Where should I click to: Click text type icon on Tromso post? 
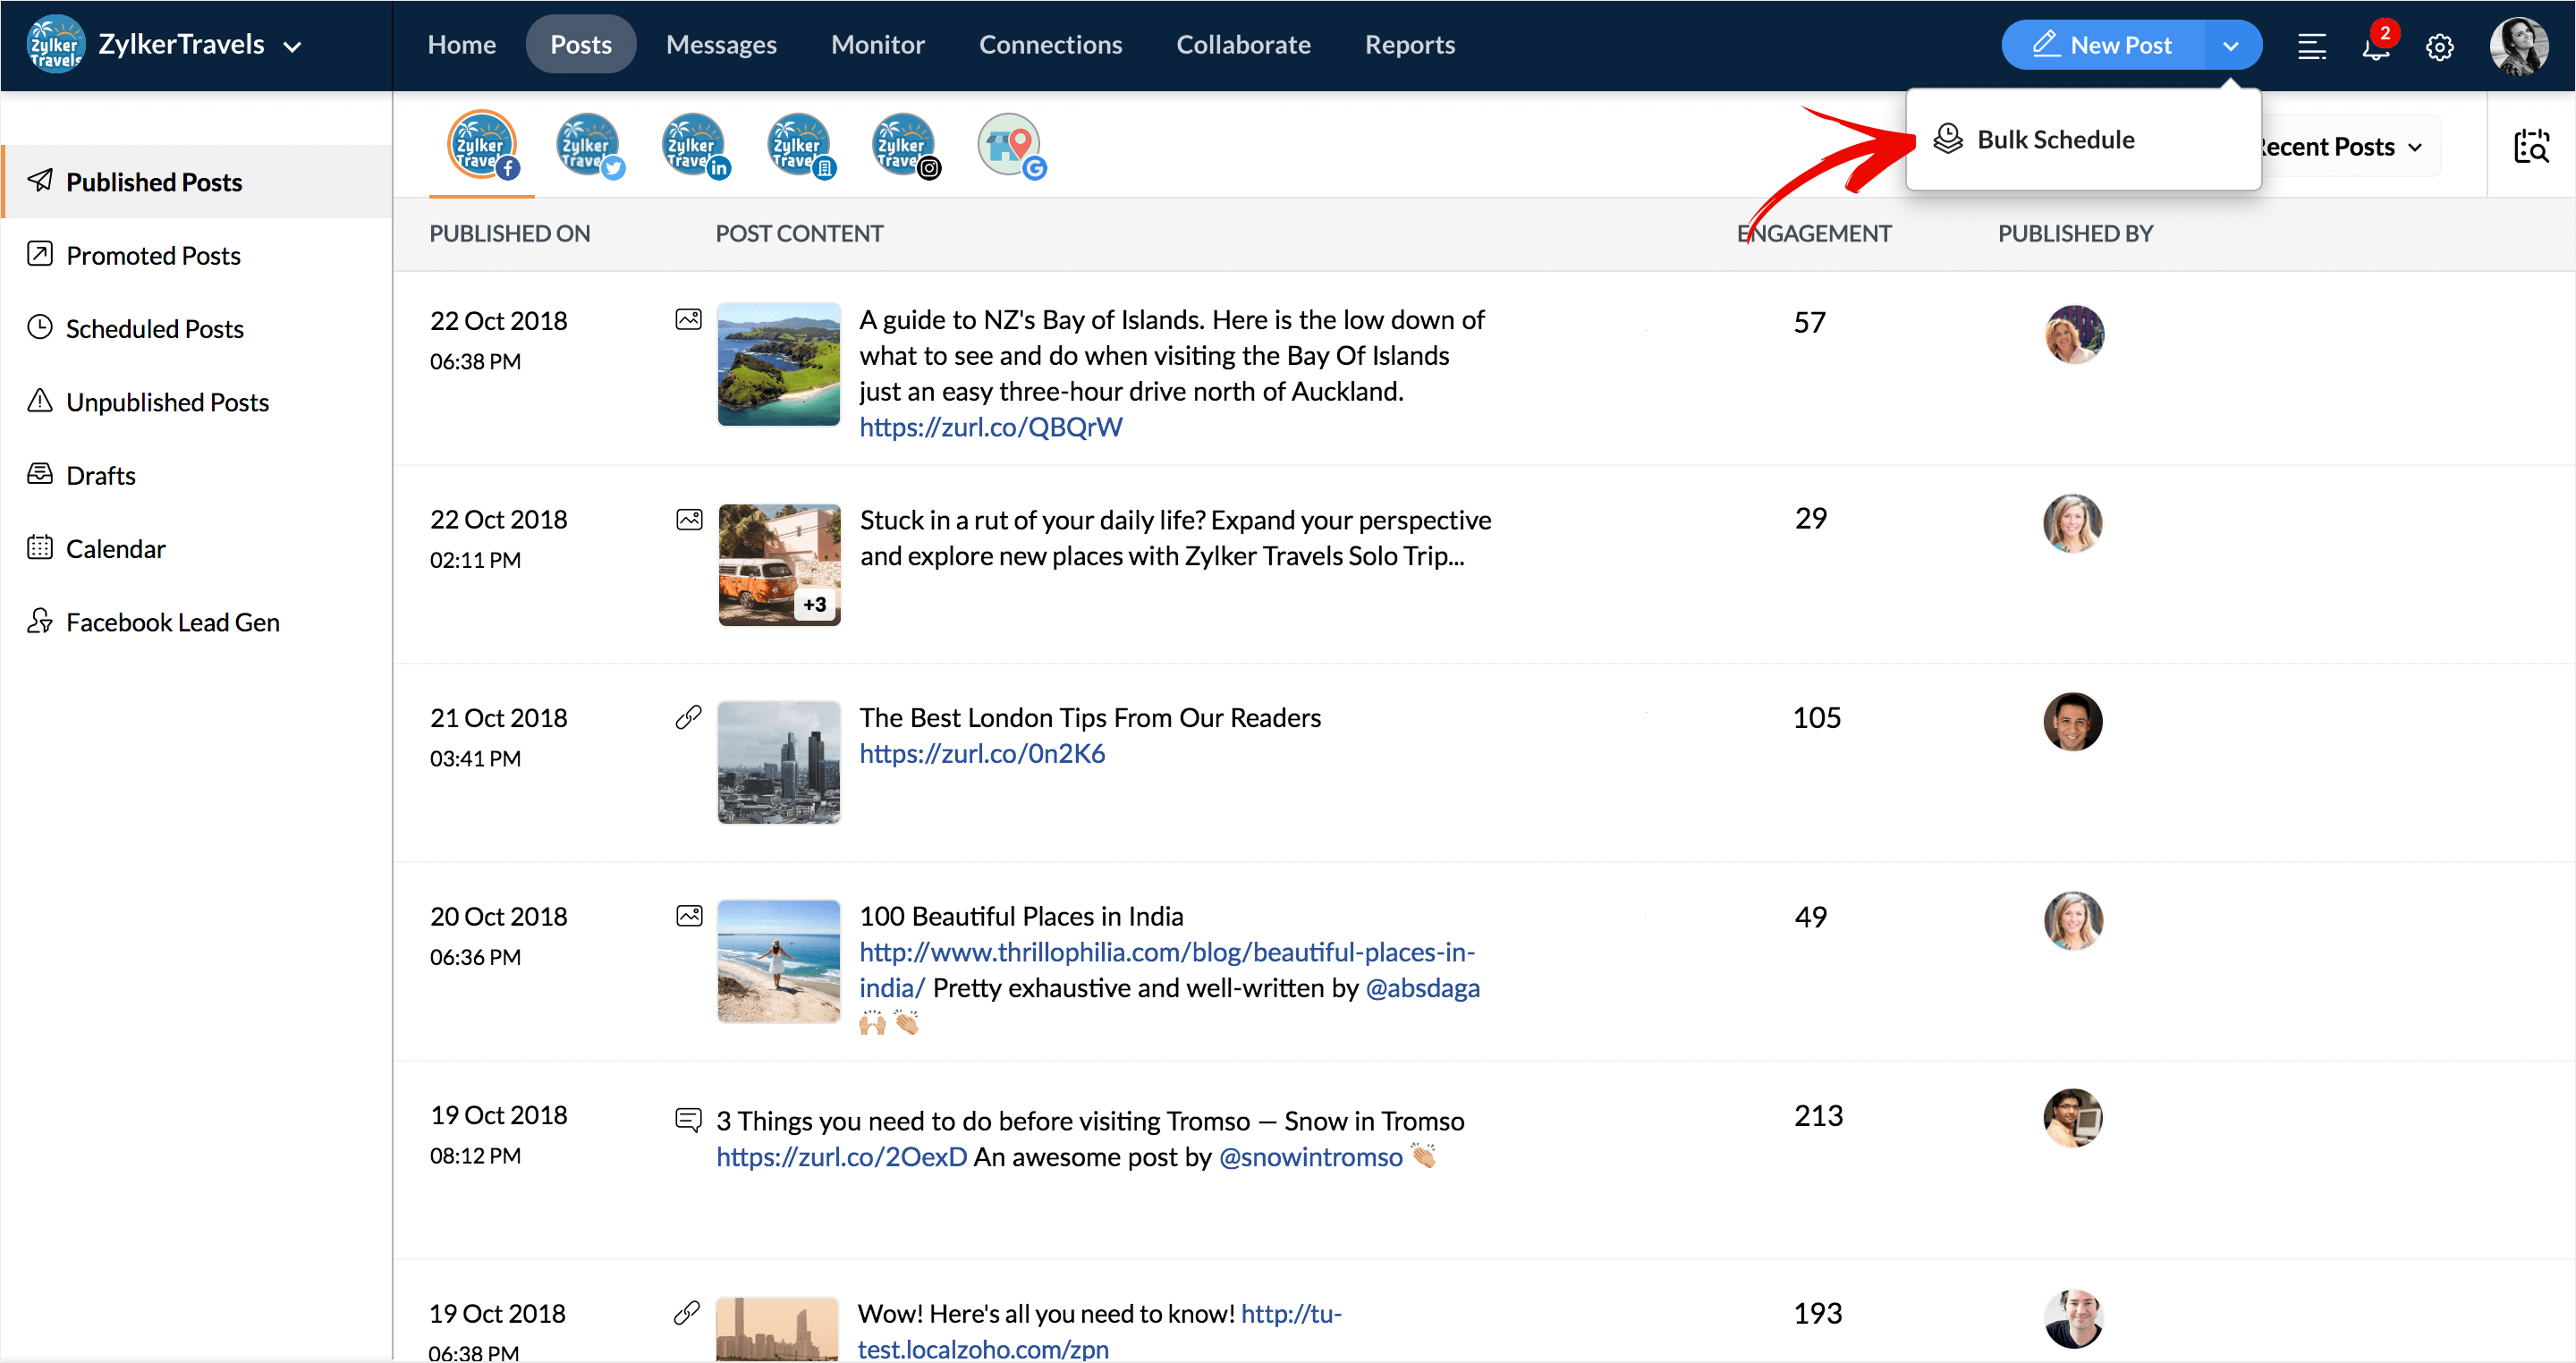pos(688,1119)
